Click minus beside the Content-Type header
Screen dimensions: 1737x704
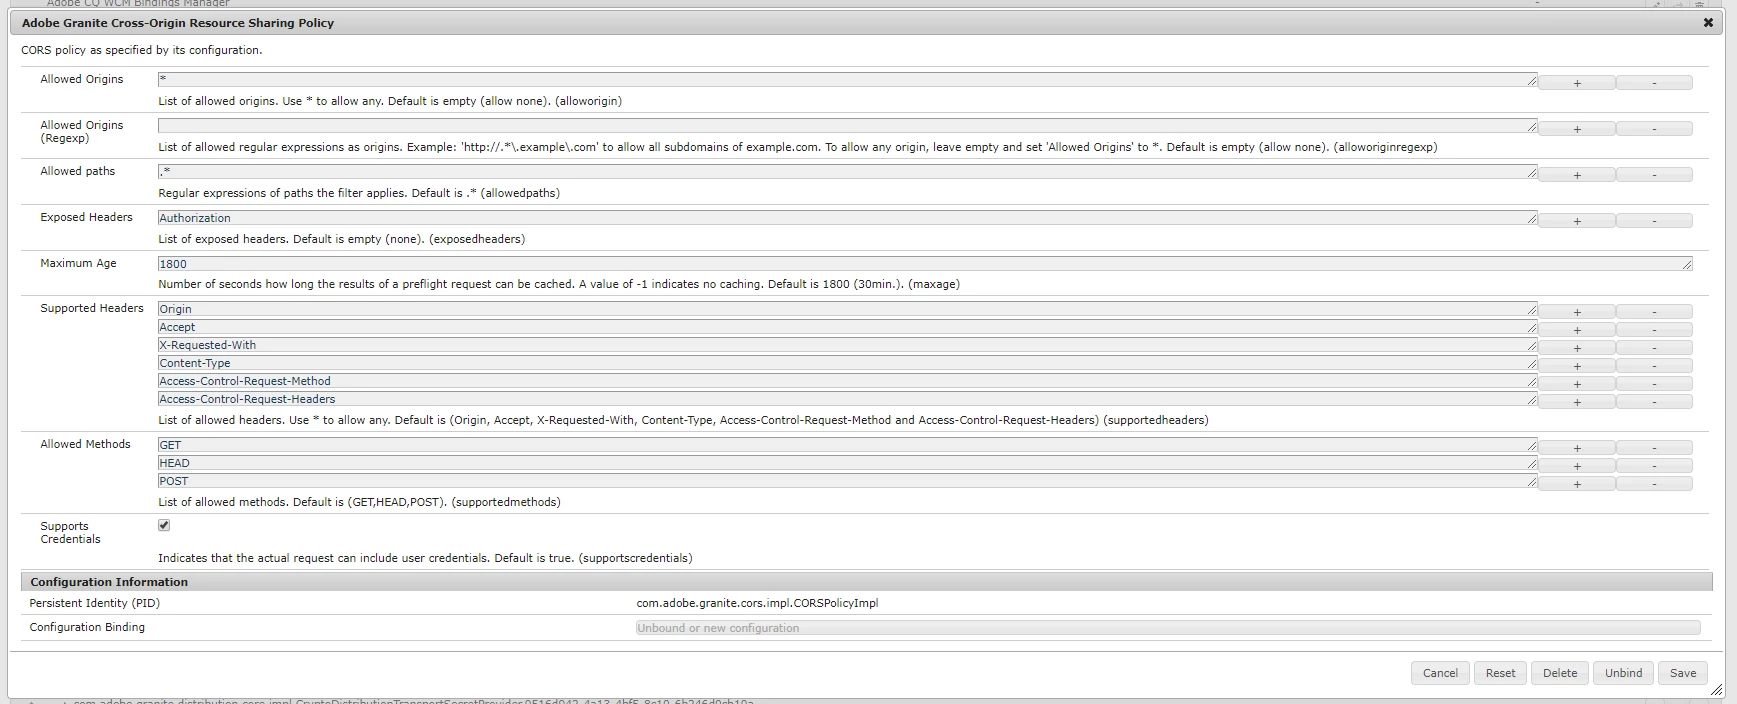coord(1654,366)
